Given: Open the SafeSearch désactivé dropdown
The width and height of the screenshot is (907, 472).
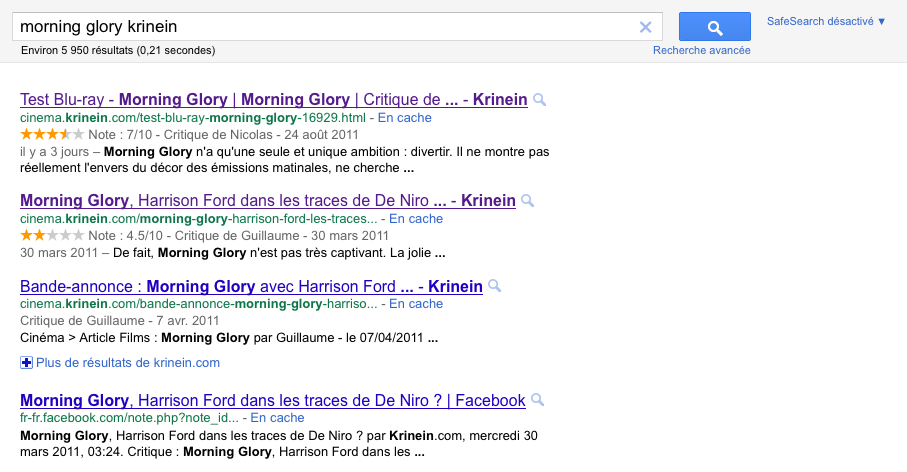Looking at the screenshot, I should click(826, 21).
